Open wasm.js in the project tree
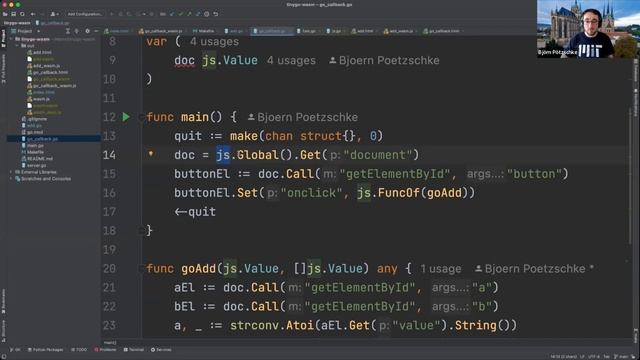The height and width of the screenshot is (360, 640). click(41, 99)
